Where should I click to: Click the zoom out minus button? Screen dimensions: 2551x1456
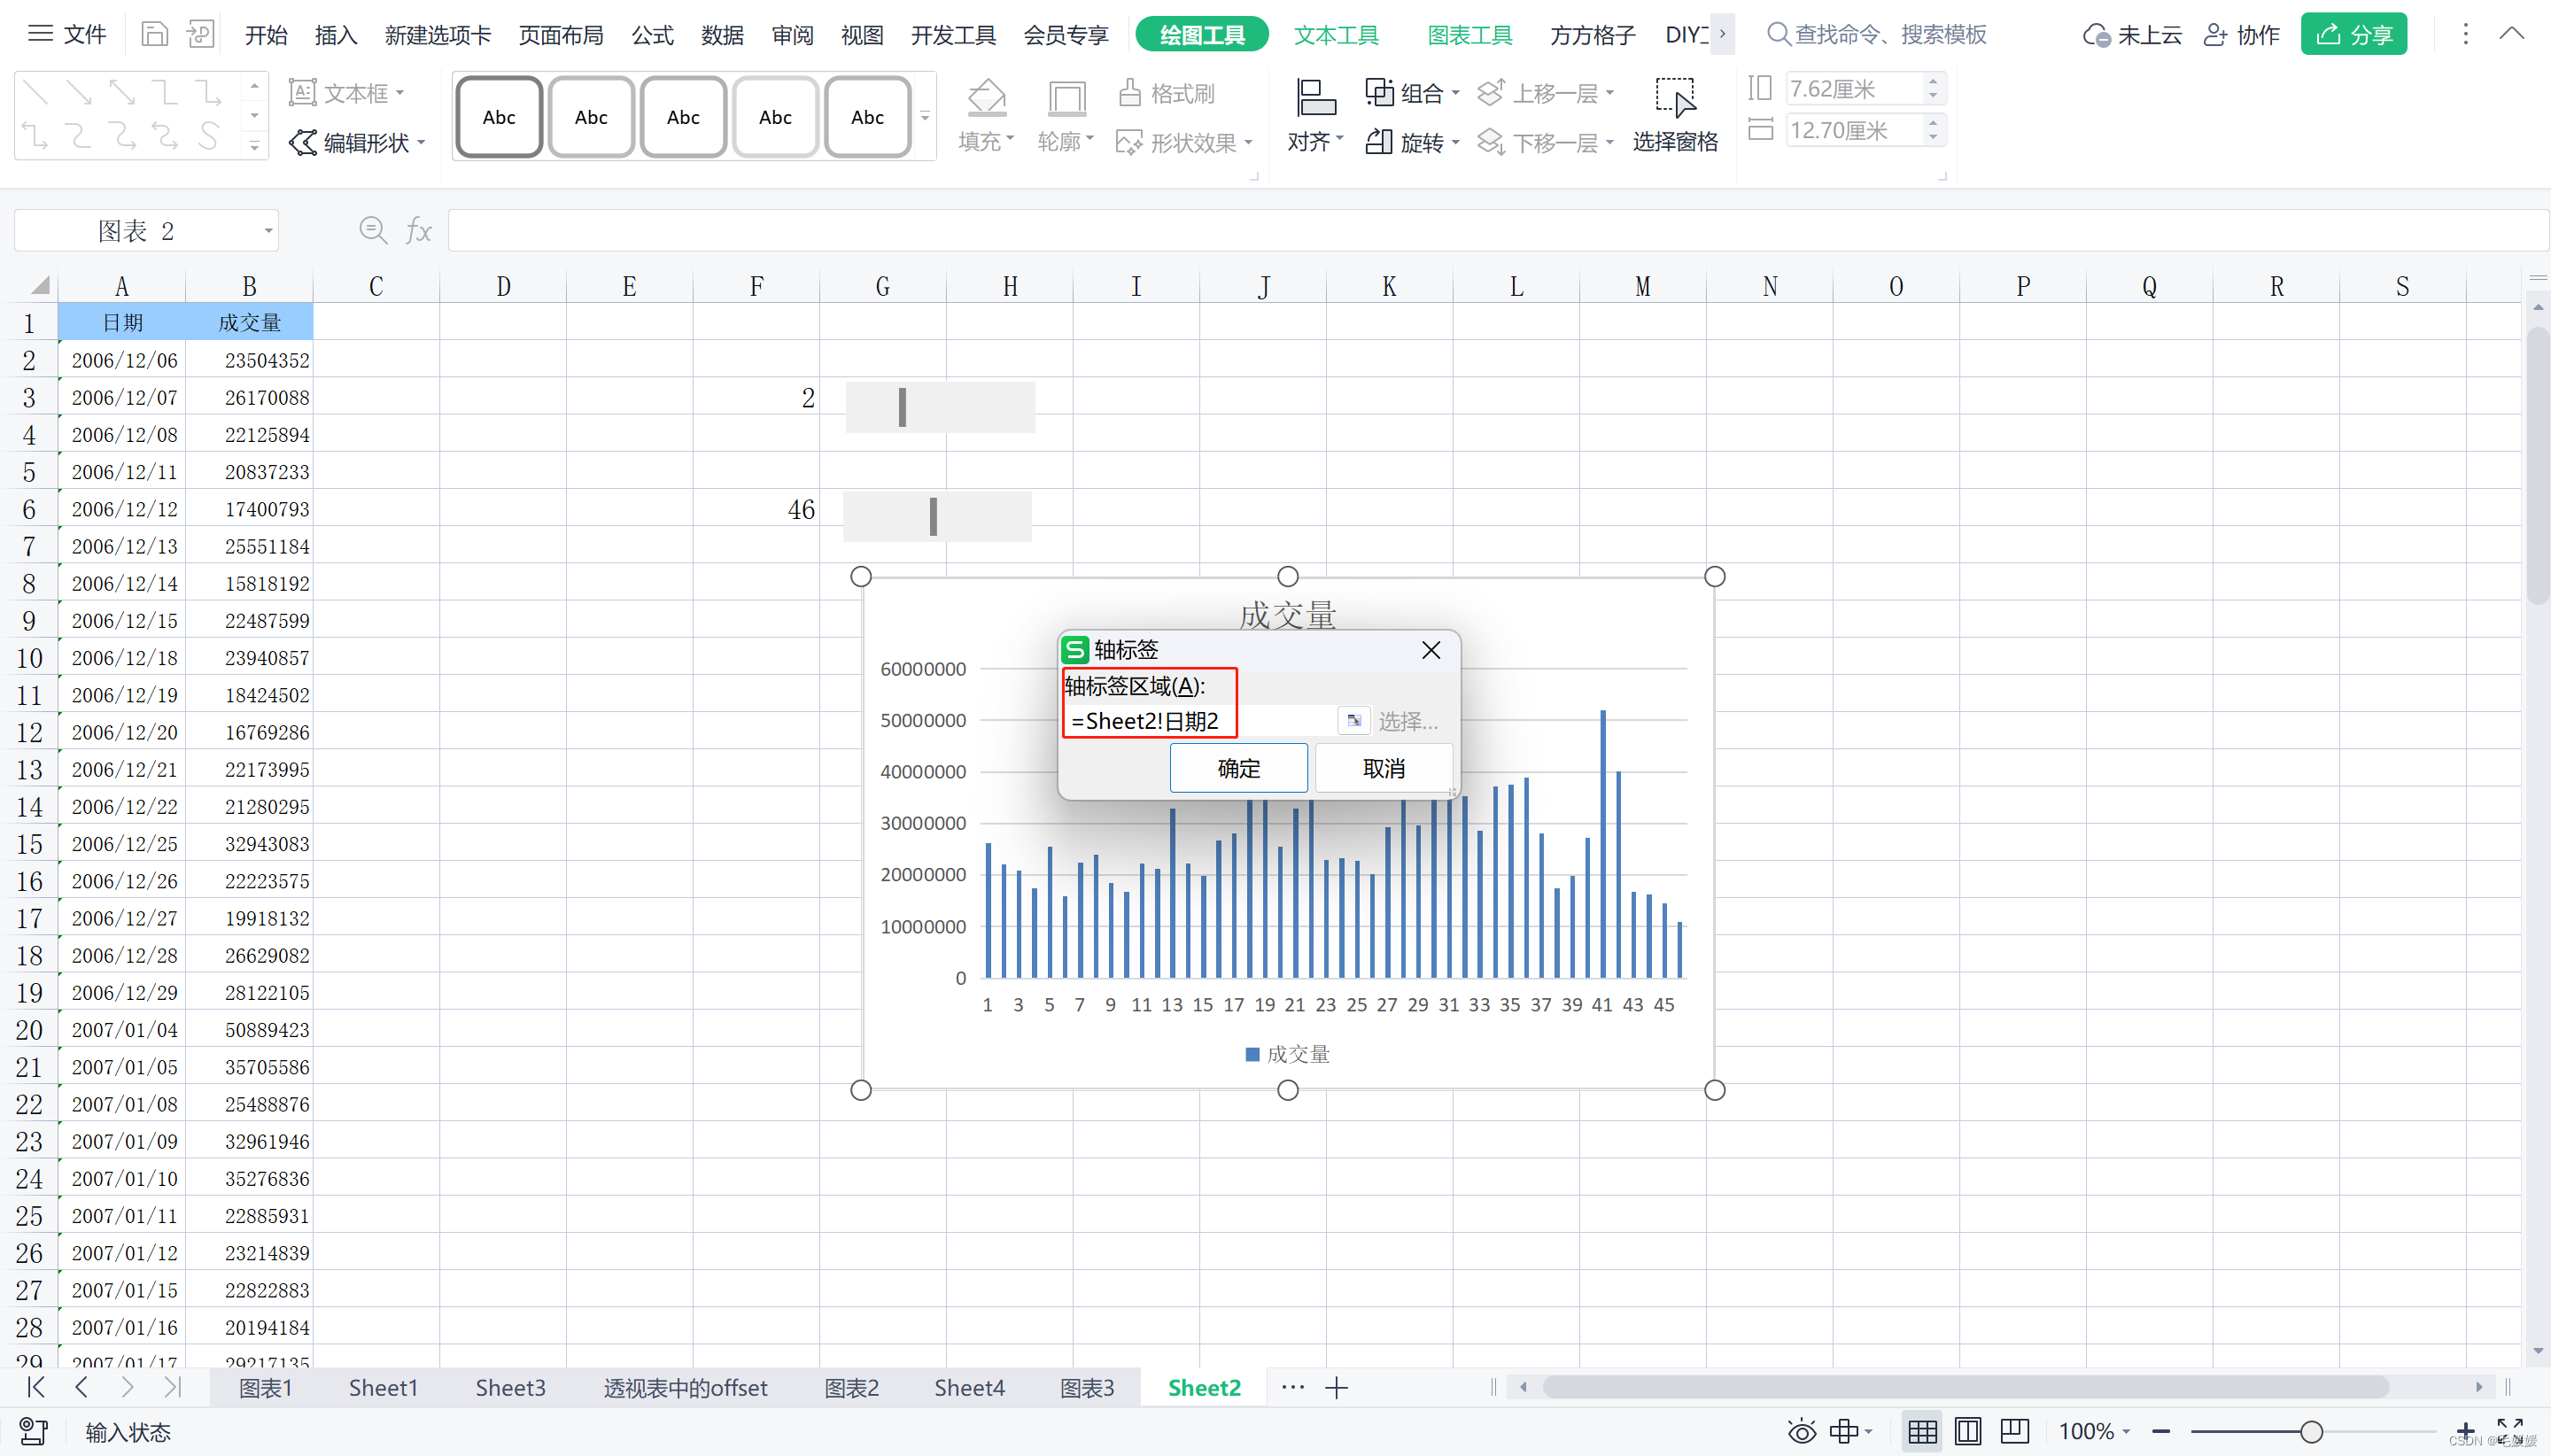tap(2161, 1432)
